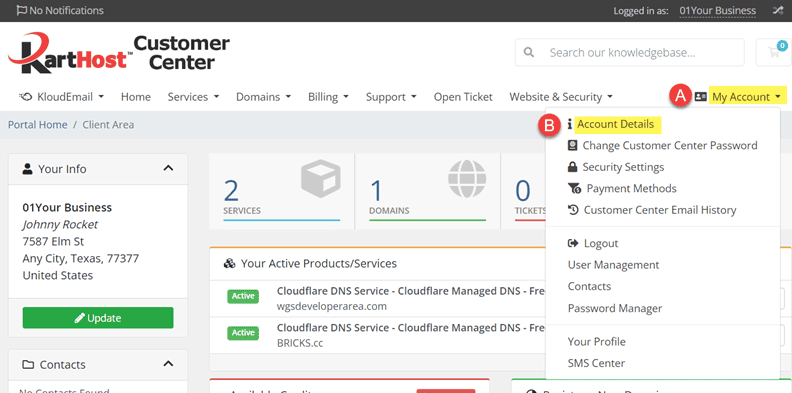Click the switch account shuffle icon

[x=777, y=11]
